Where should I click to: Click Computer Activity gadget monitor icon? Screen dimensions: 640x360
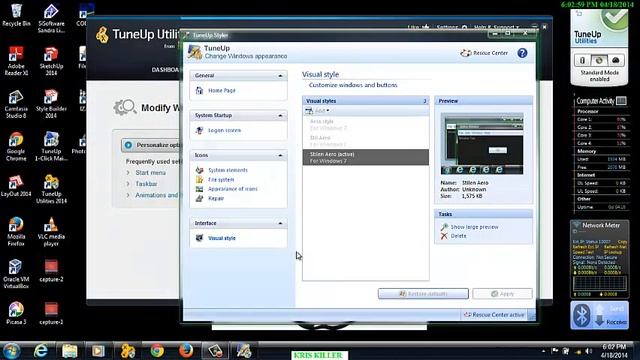pos(621,100)
